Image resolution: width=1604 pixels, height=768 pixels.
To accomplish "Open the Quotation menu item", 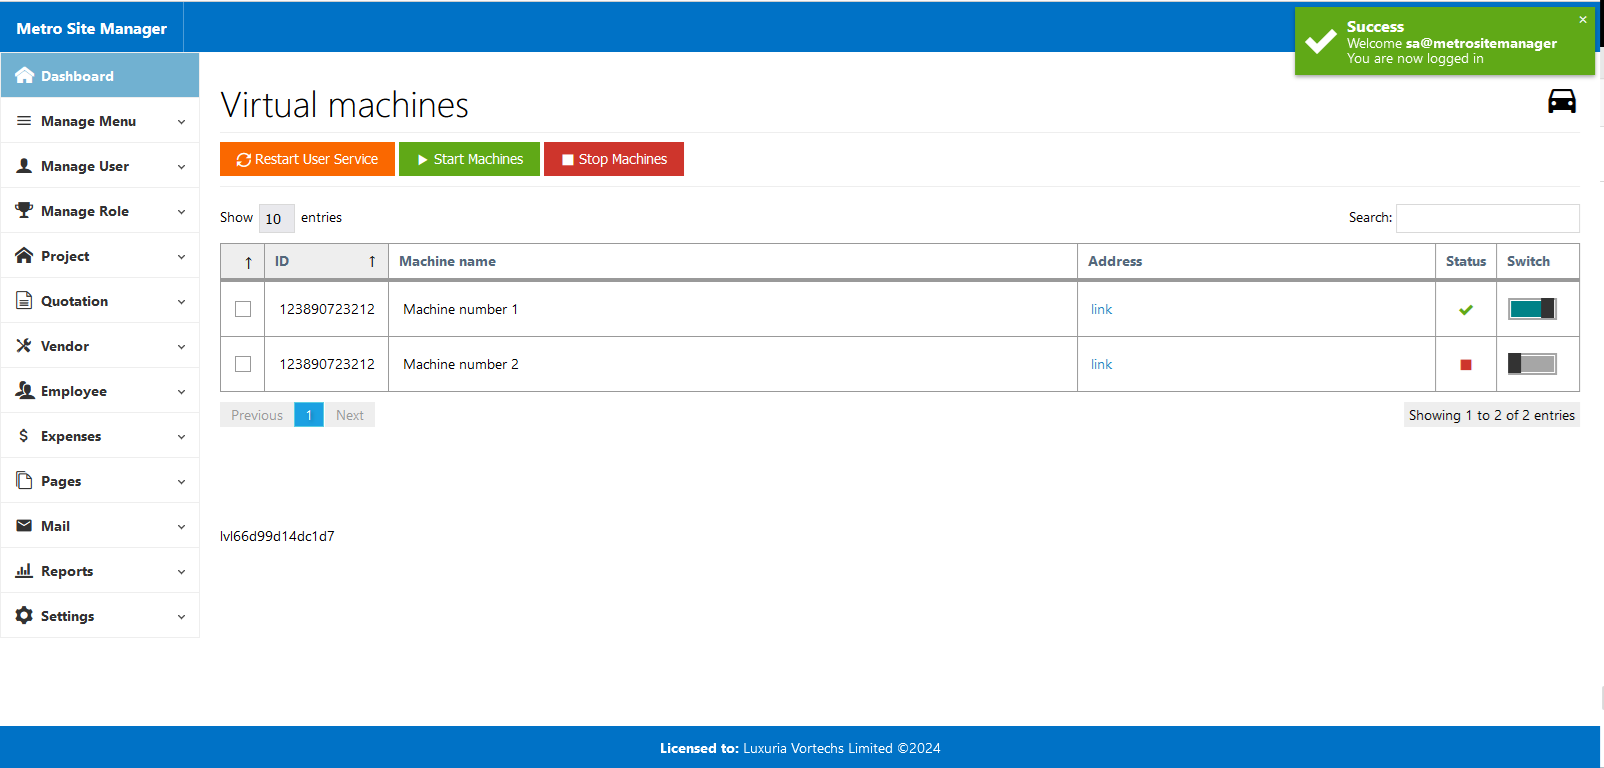I will point(75,301).
